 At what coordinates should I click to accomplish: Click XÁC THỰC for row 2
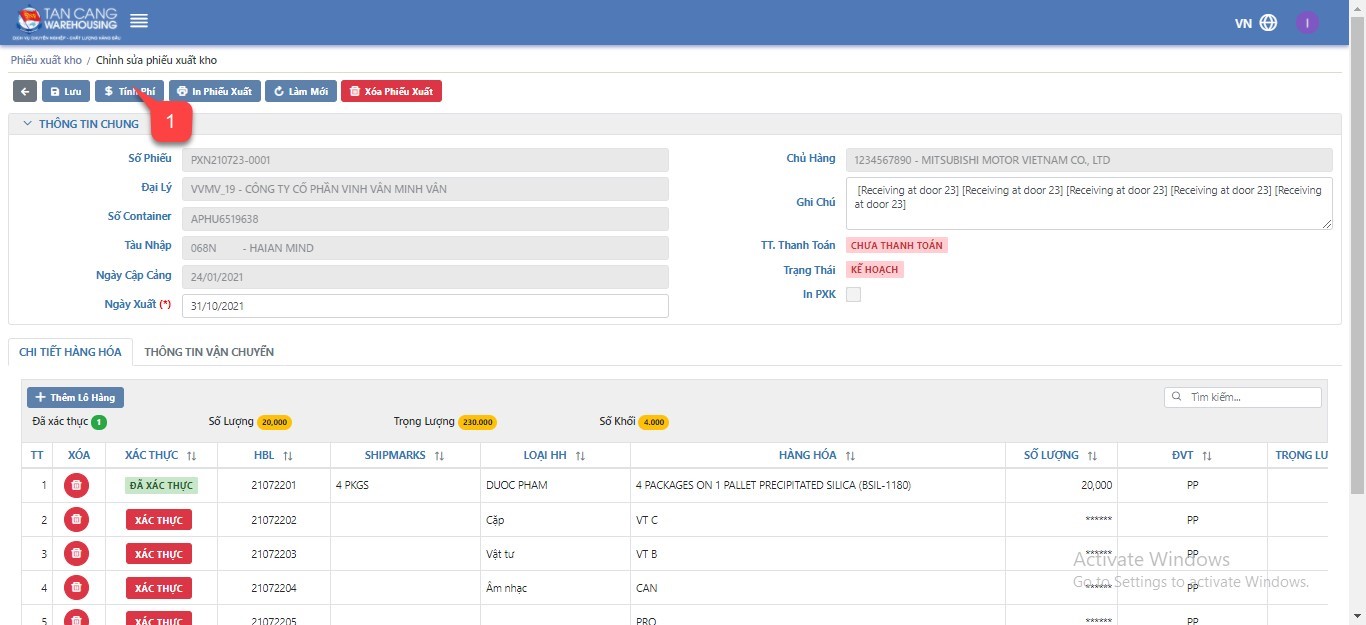(x=158, y=520)
